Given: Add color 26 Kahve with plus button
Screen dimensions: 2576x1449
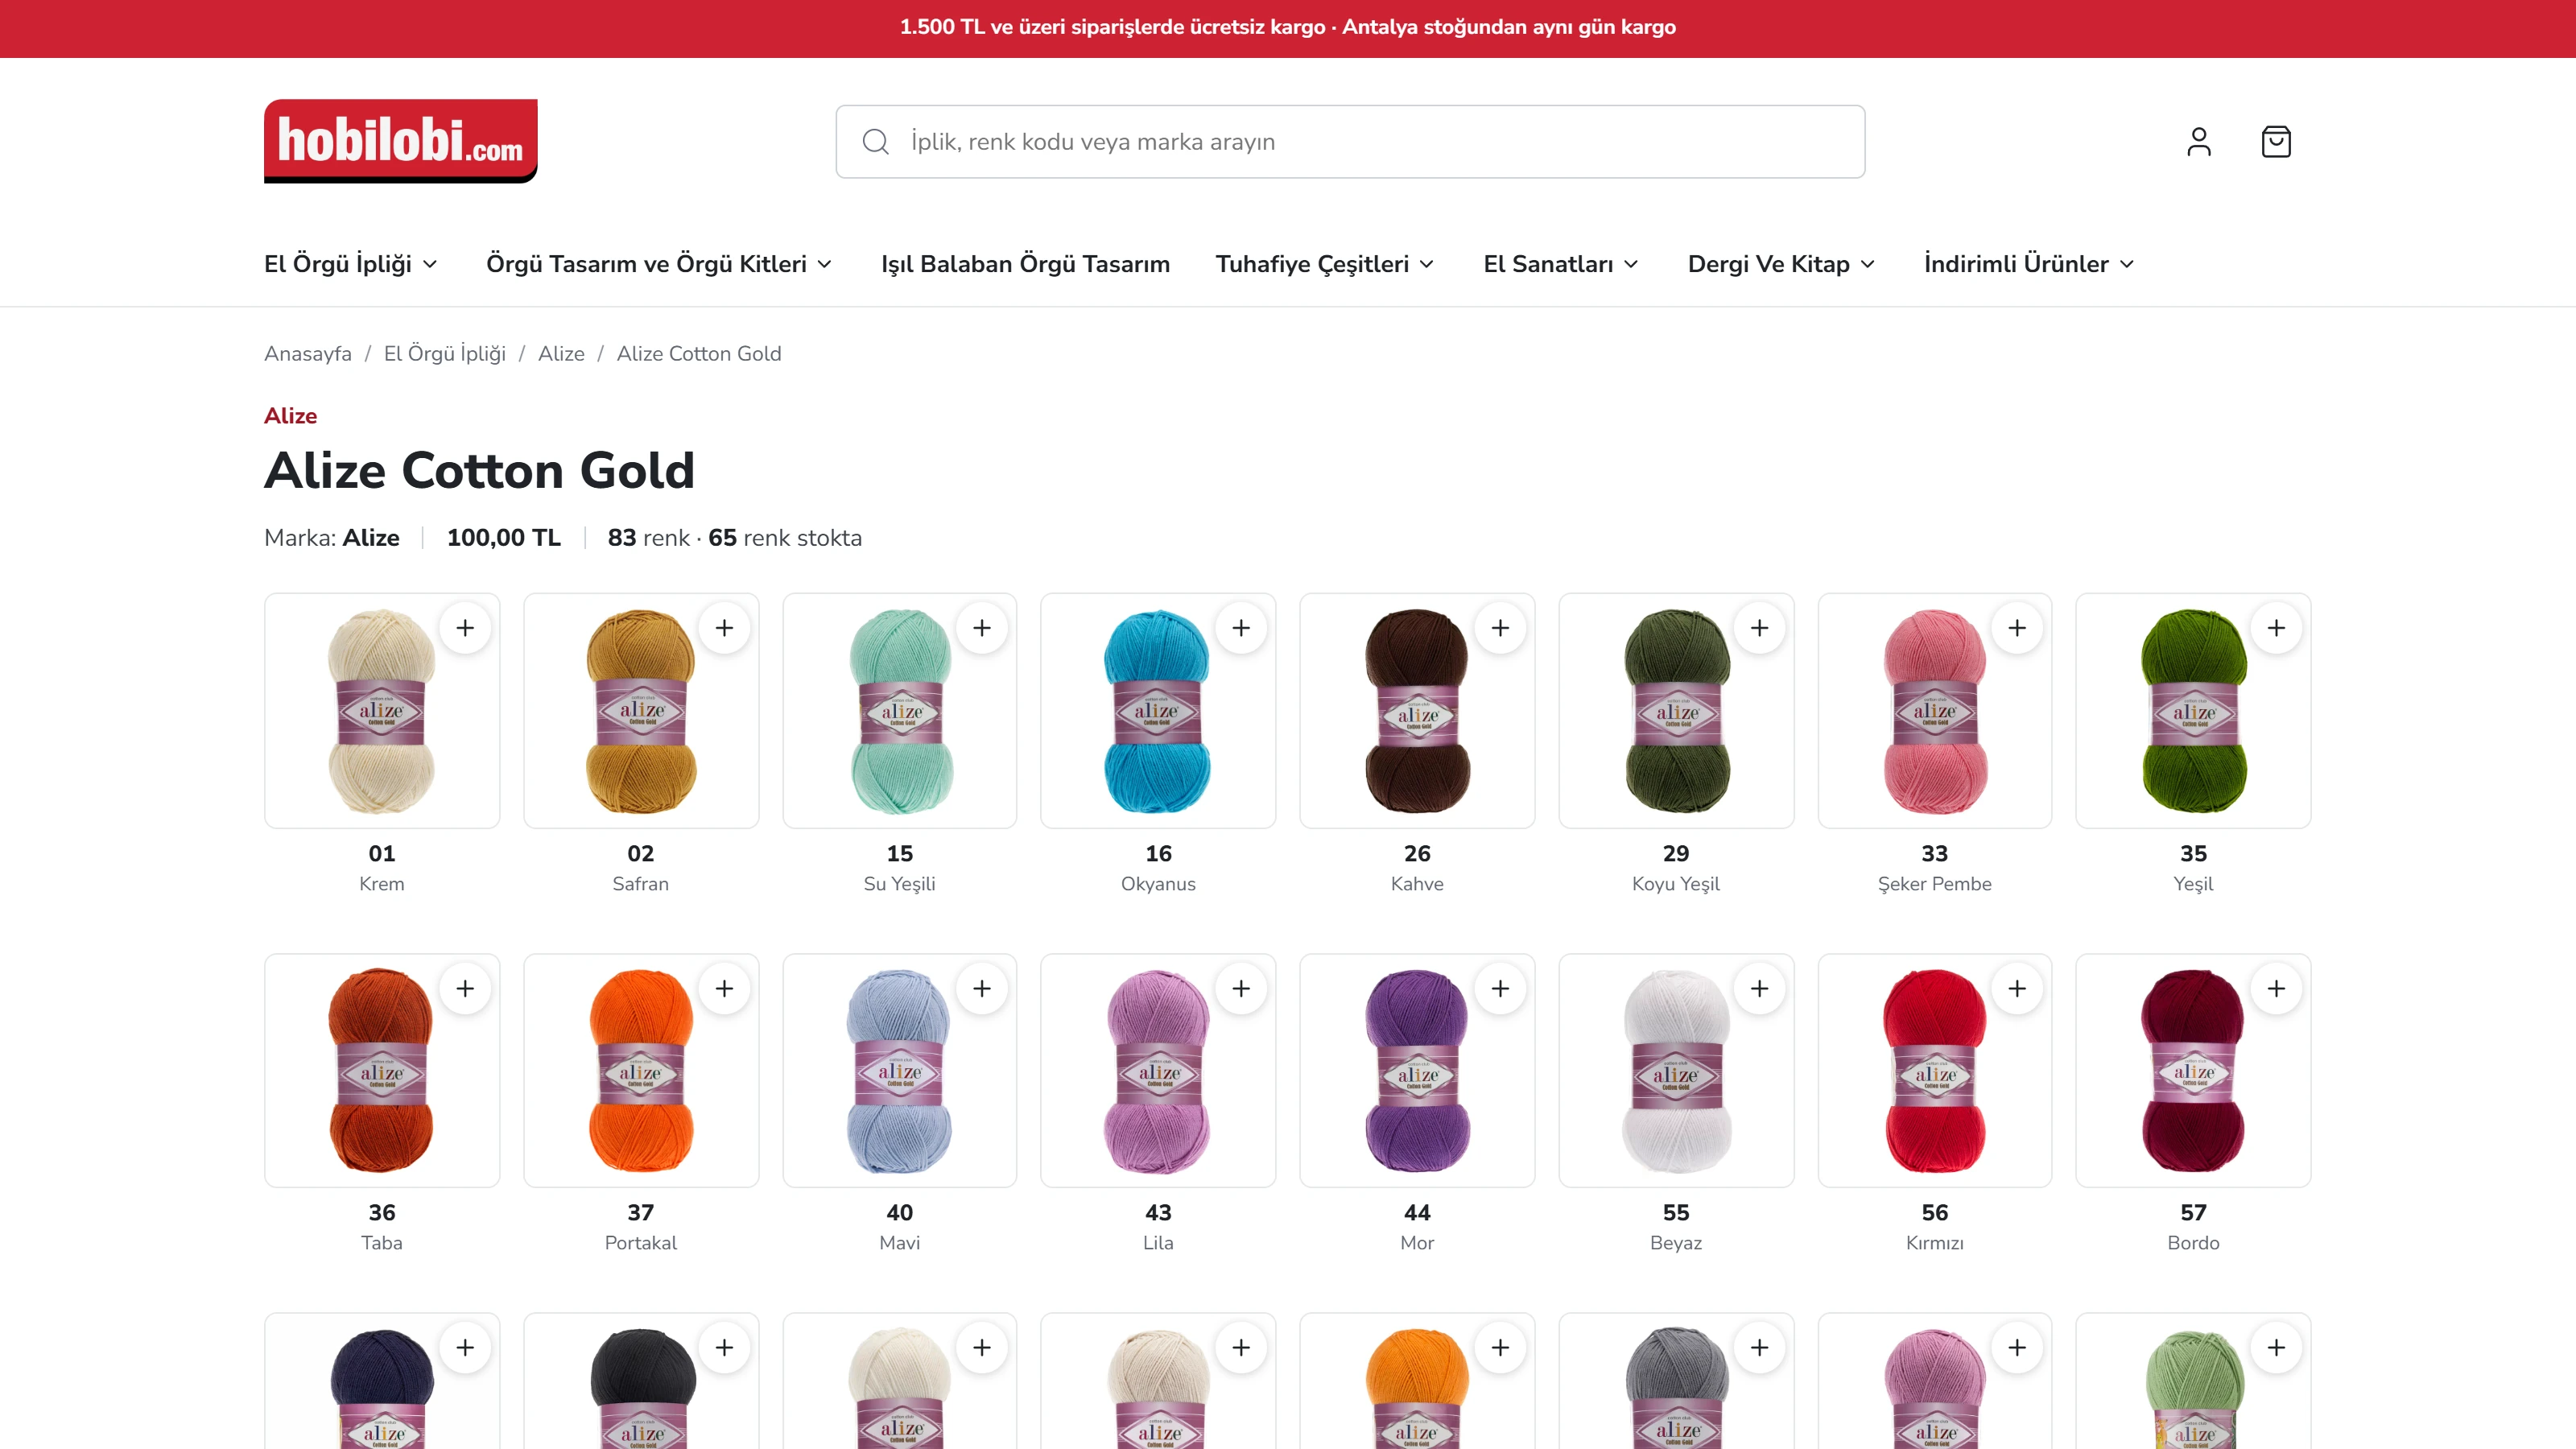Looking at the screenshot, I should [1500, 628].
